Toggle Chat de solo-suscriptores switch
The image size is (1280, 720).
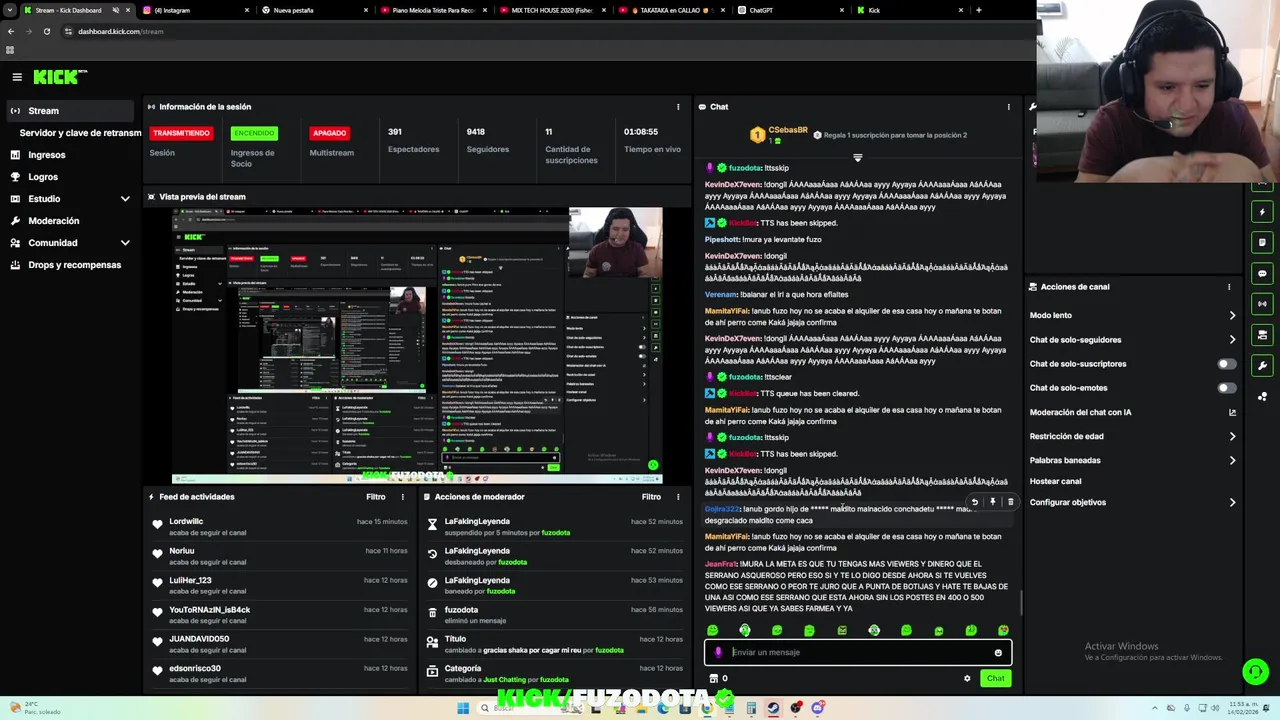[1226, 364]
